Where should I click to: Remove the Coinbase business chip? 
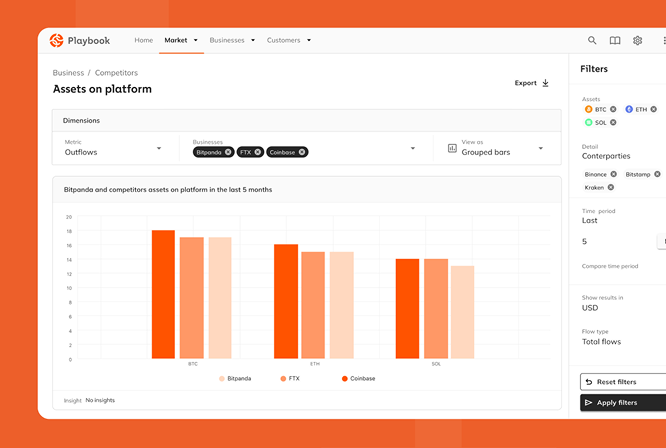point(302,152)
